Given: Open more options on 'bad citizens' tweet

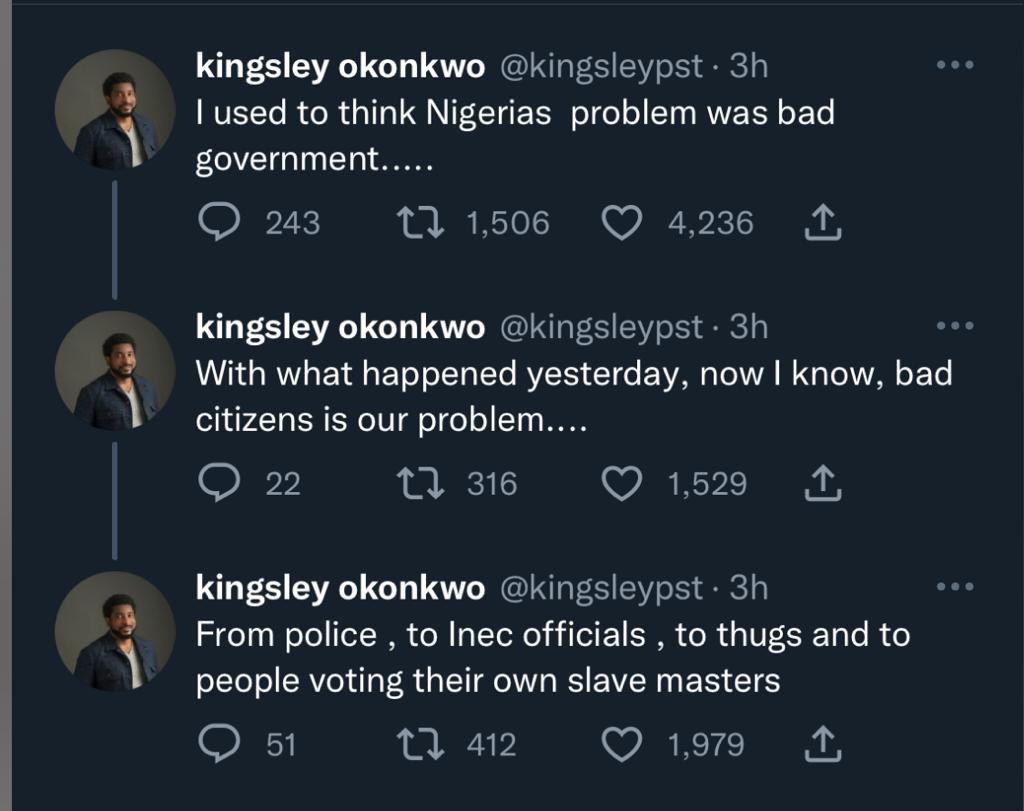Looking at the screenshot, I should 955,327.
